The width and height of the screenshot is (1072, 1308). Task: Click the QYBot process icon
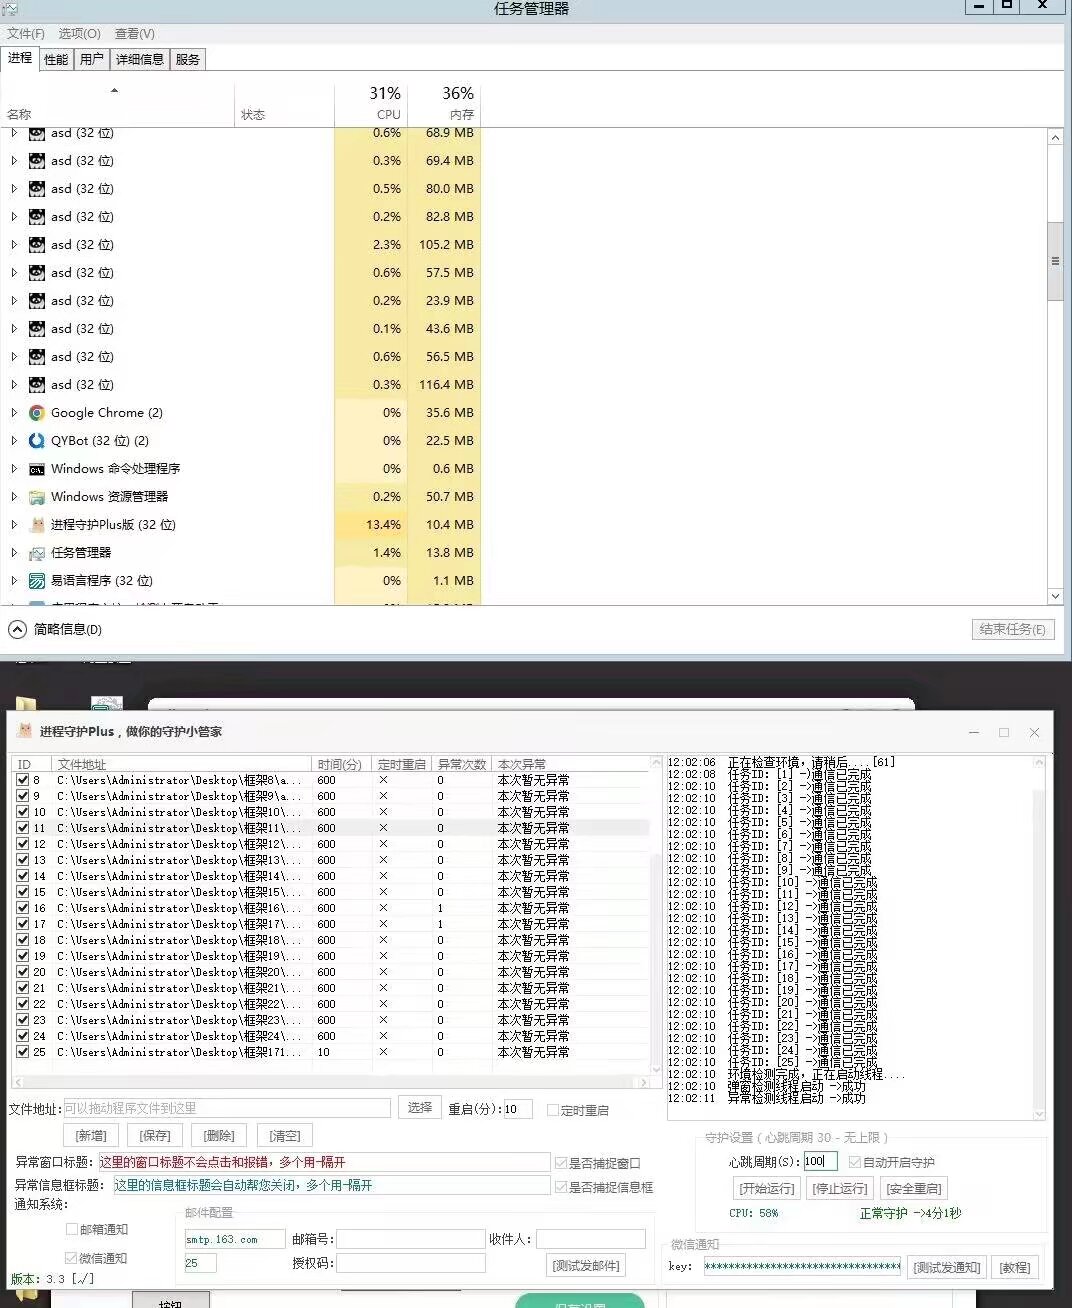[x=37, y=441]
